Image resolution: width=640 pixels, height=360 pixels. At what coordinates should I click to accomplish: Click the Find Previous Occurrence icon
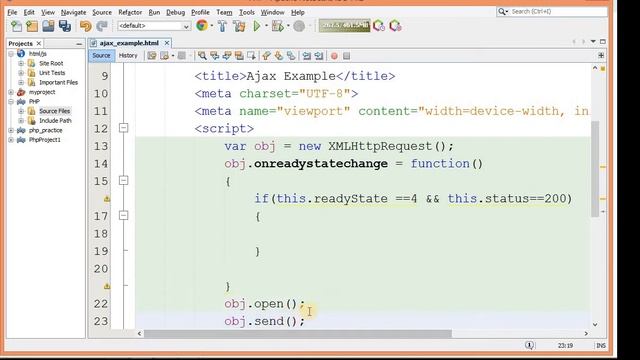click(214, 56)
